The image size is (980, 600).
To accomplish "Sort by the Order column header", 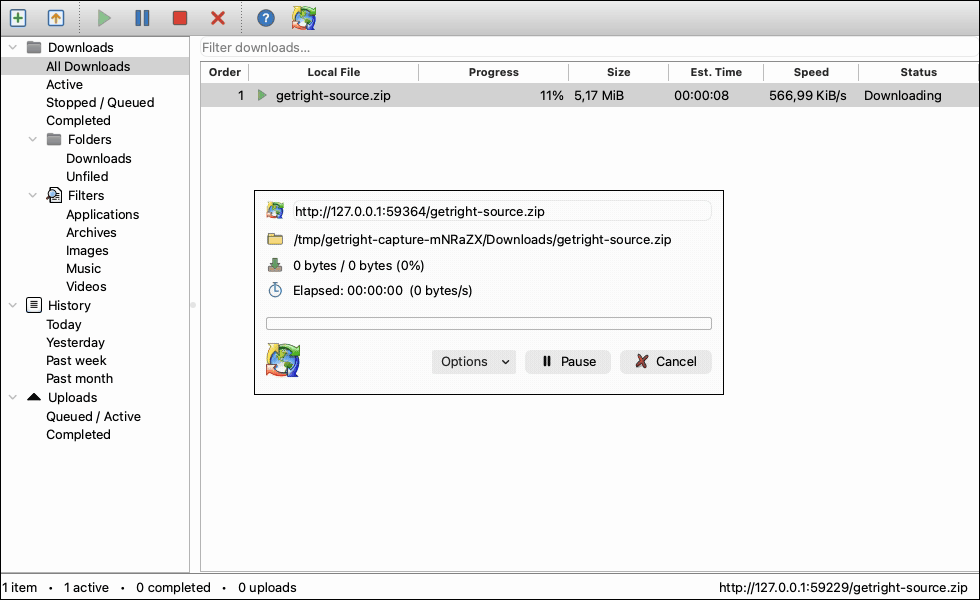I will pos(224,72).
